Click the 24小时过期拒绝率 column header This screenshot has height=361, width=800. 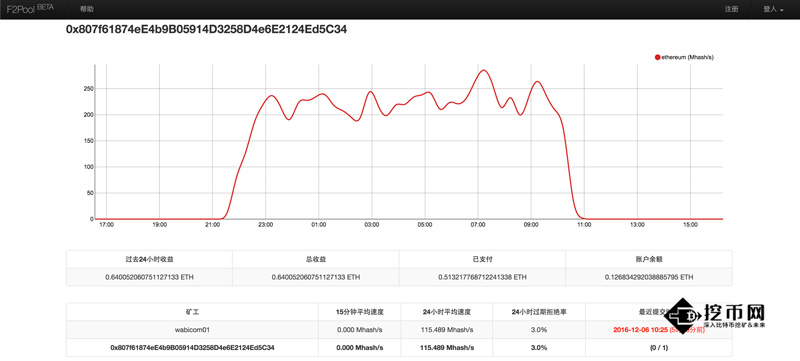pyautogui.click(x=539, y=312)
